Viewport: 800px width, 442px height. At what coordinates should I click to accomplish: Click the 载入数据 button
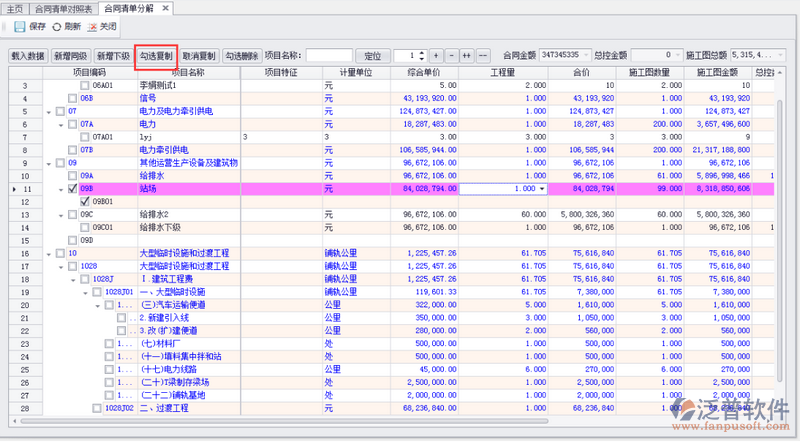point(28,55)
